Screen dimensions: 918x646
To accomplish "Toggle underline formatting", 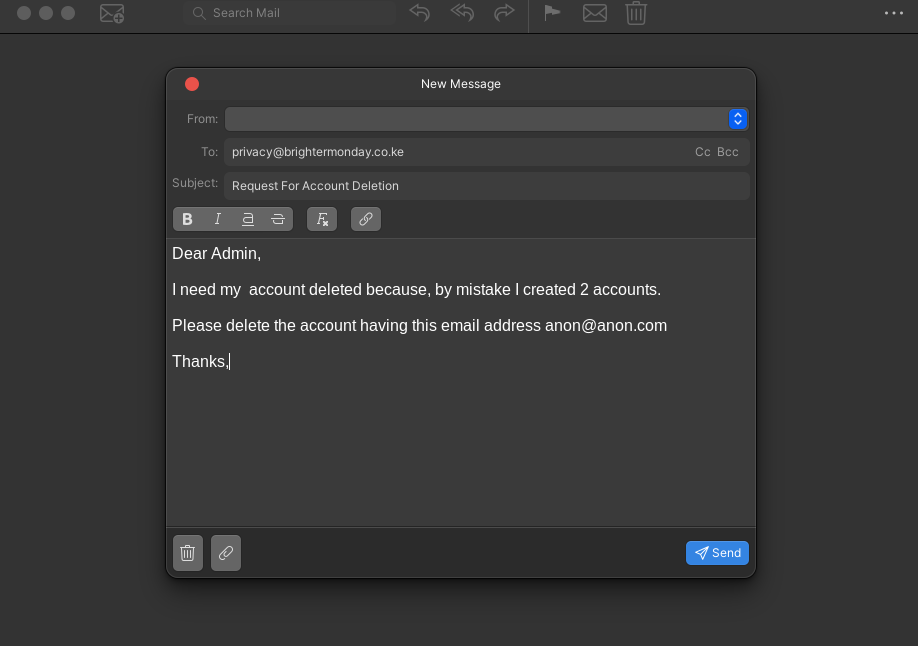I will coord(248,219).
